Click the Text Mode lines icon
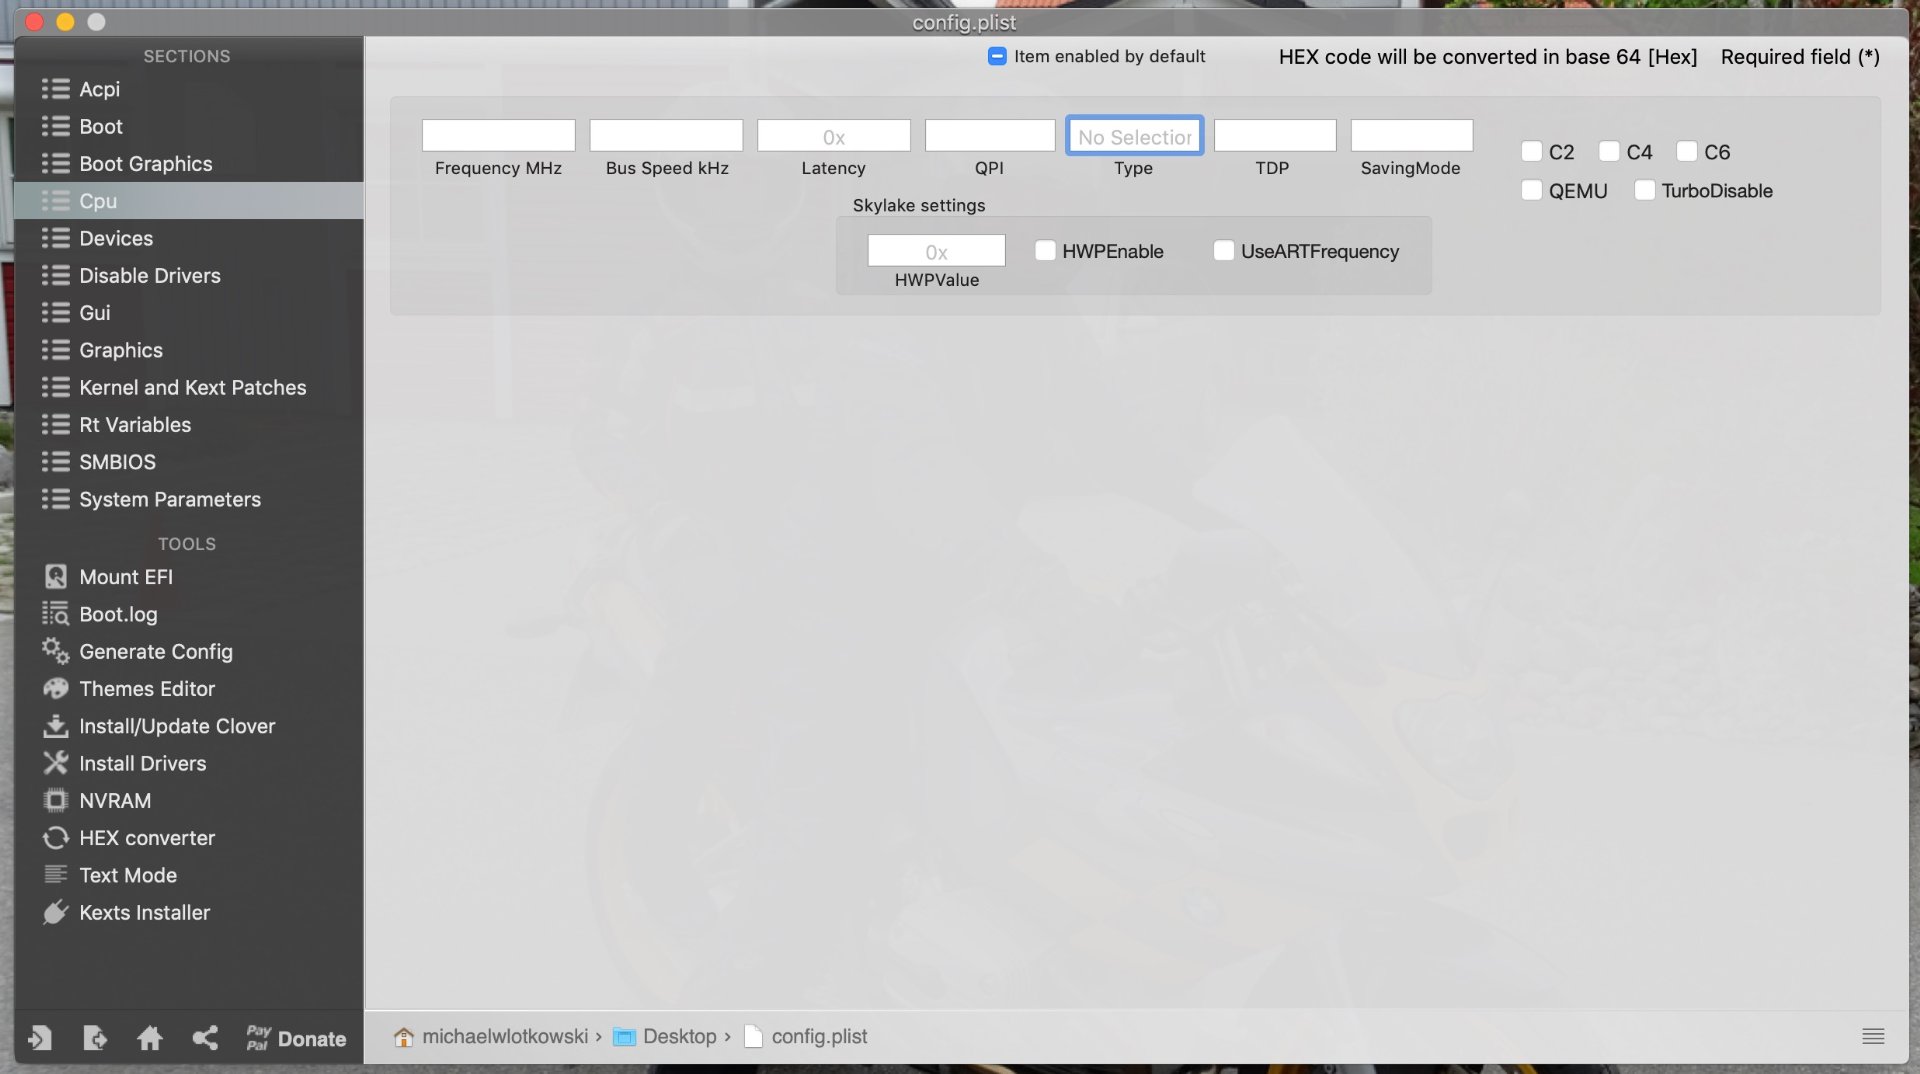The height and width of the screenshot is (1074, 1920). (x=56, y=875)
